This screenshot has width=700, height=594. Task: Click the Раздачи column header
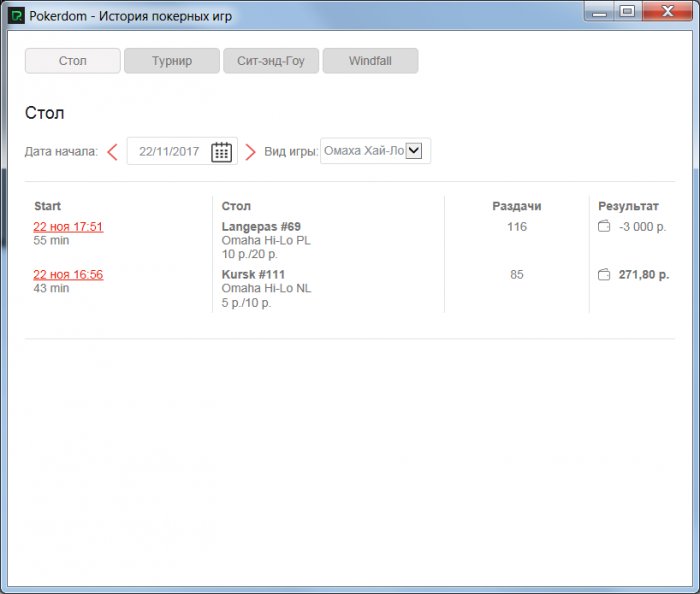coord(517,206)
